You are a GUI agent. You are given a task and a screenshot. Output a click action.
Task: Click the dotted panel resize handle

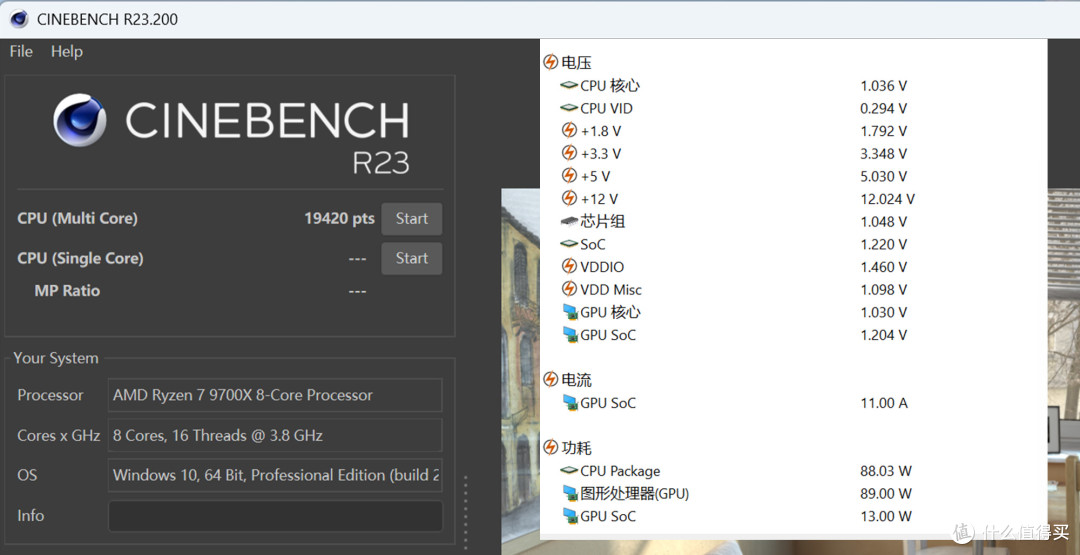tap(466, 512)
